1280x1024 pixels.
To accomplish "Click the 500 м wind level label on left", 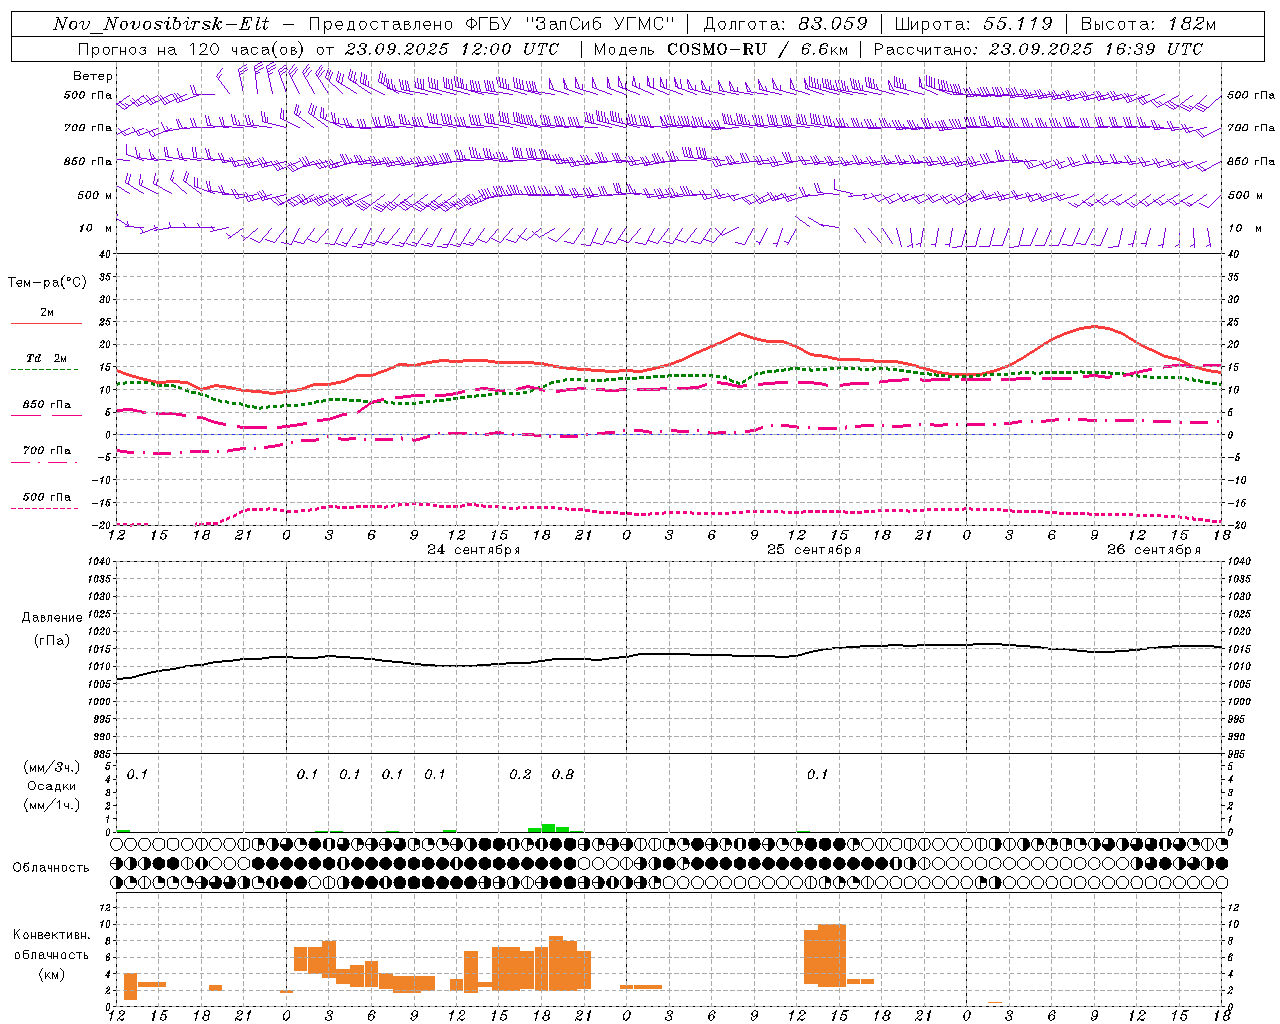I will [x=95, y=196].
